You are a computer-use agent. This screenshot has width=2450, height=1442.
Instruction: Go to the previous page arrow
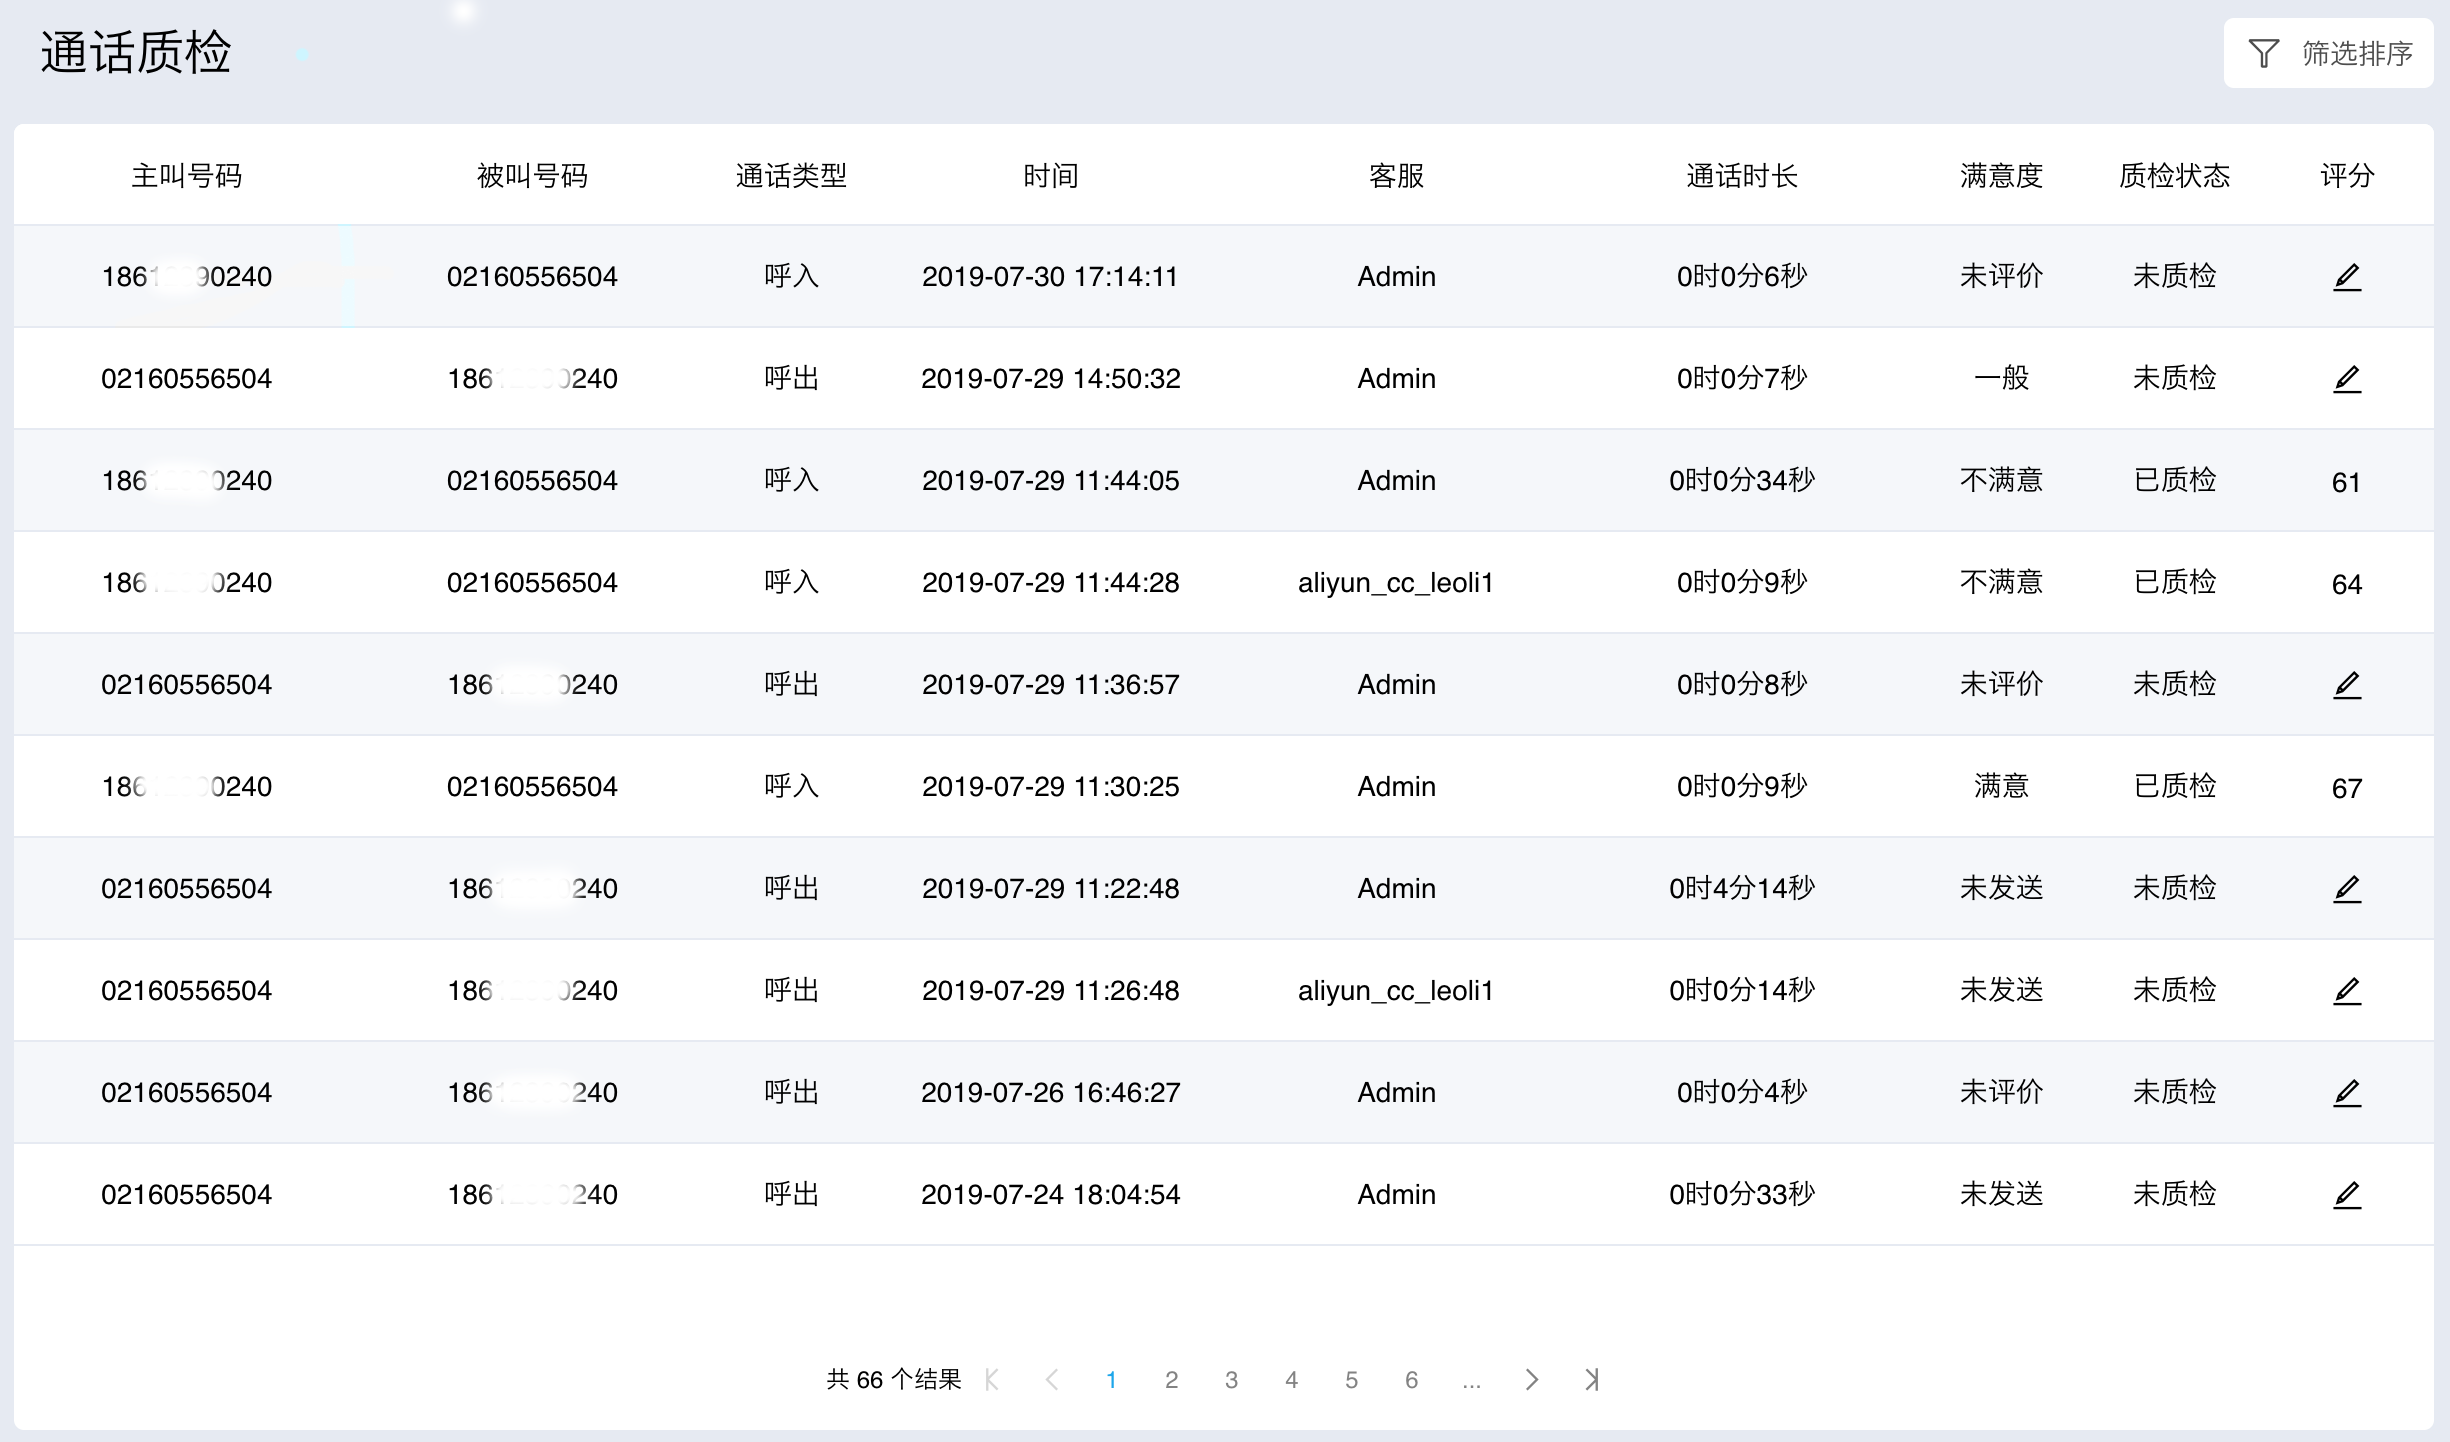tap(1051, 1380)
